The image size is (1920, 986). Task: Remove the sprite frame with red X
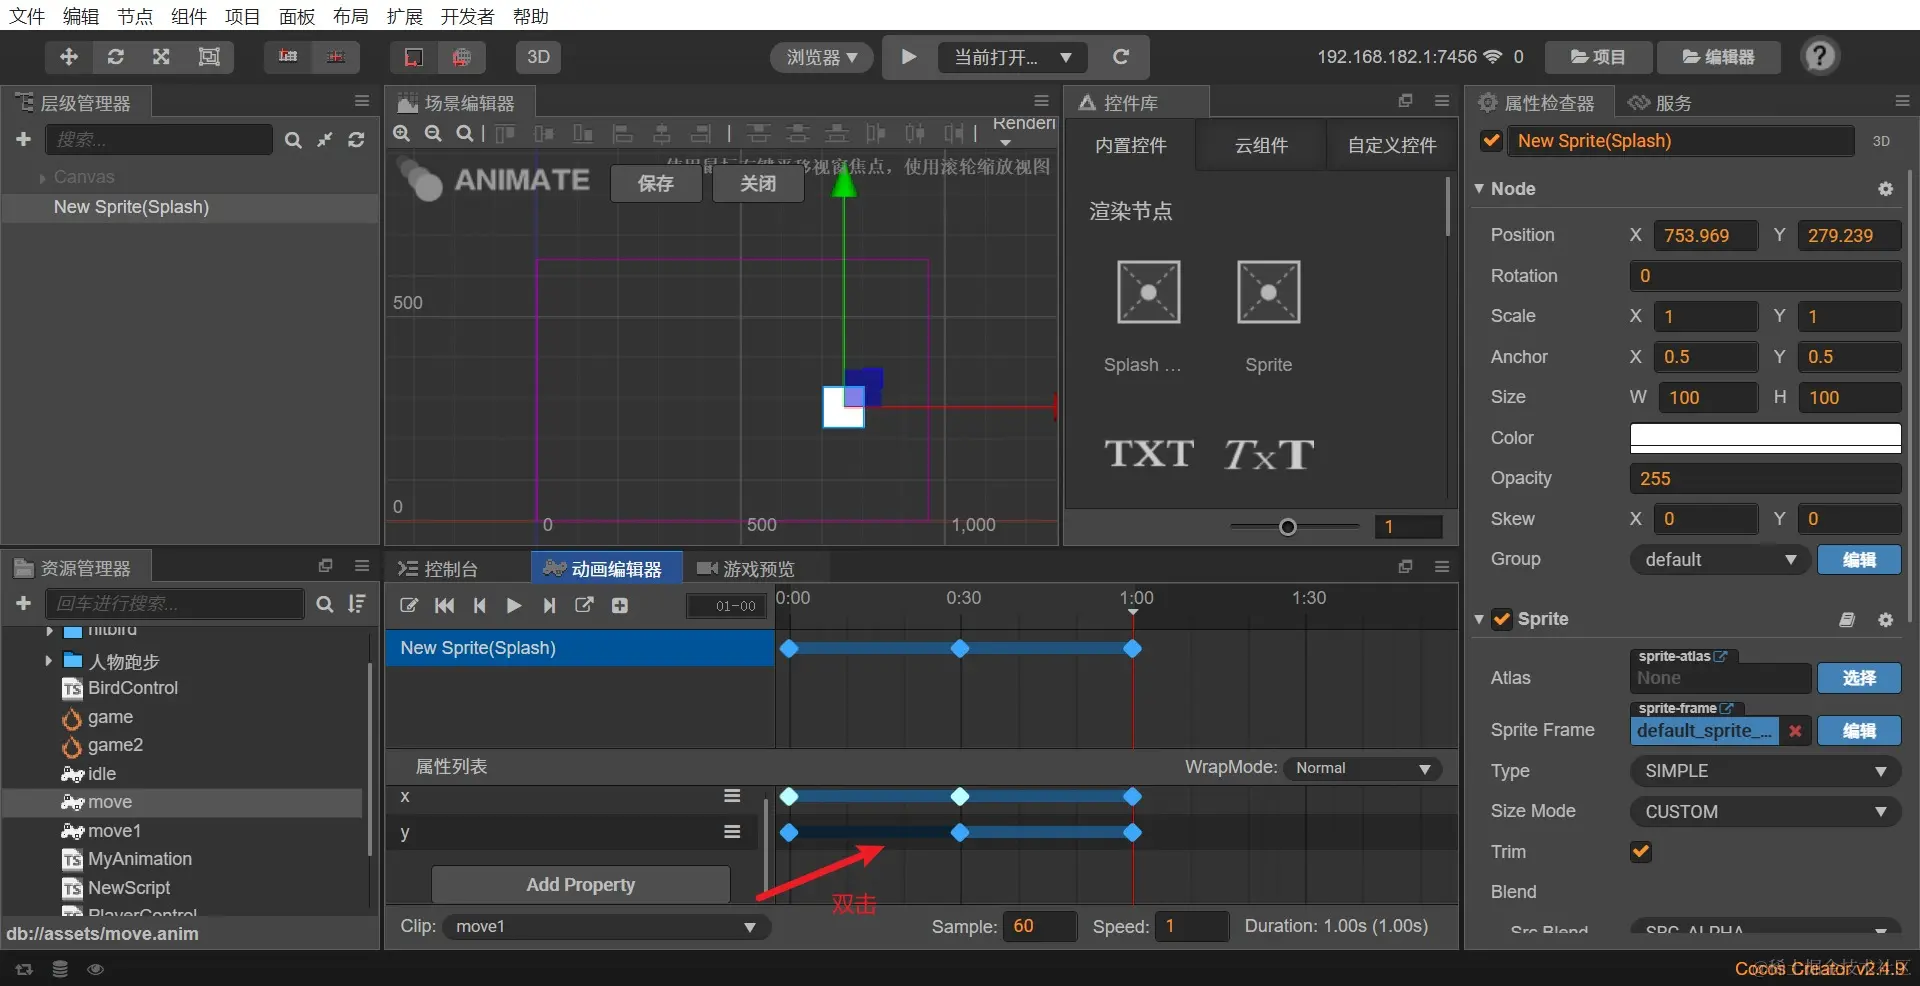1795,731
